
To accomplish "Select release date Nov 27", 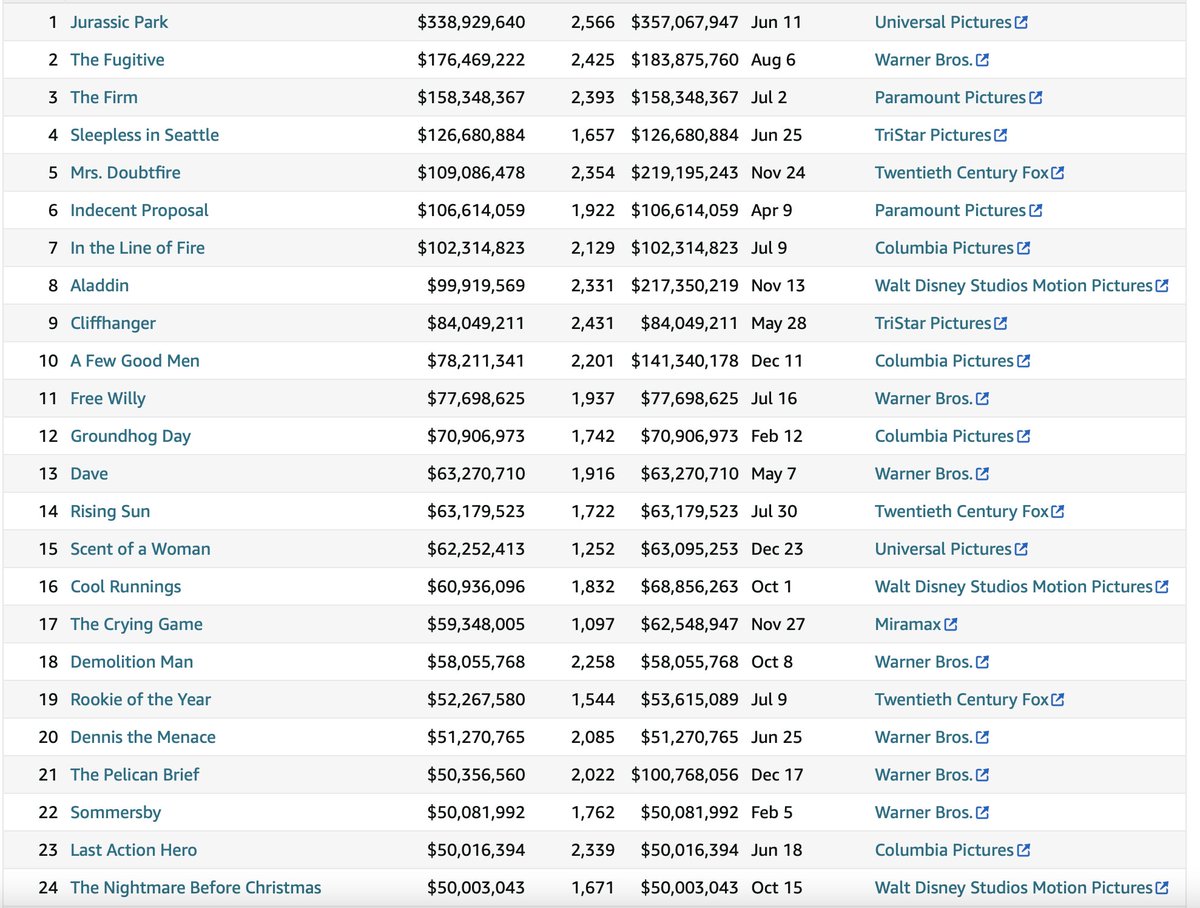I will point(778,625).
